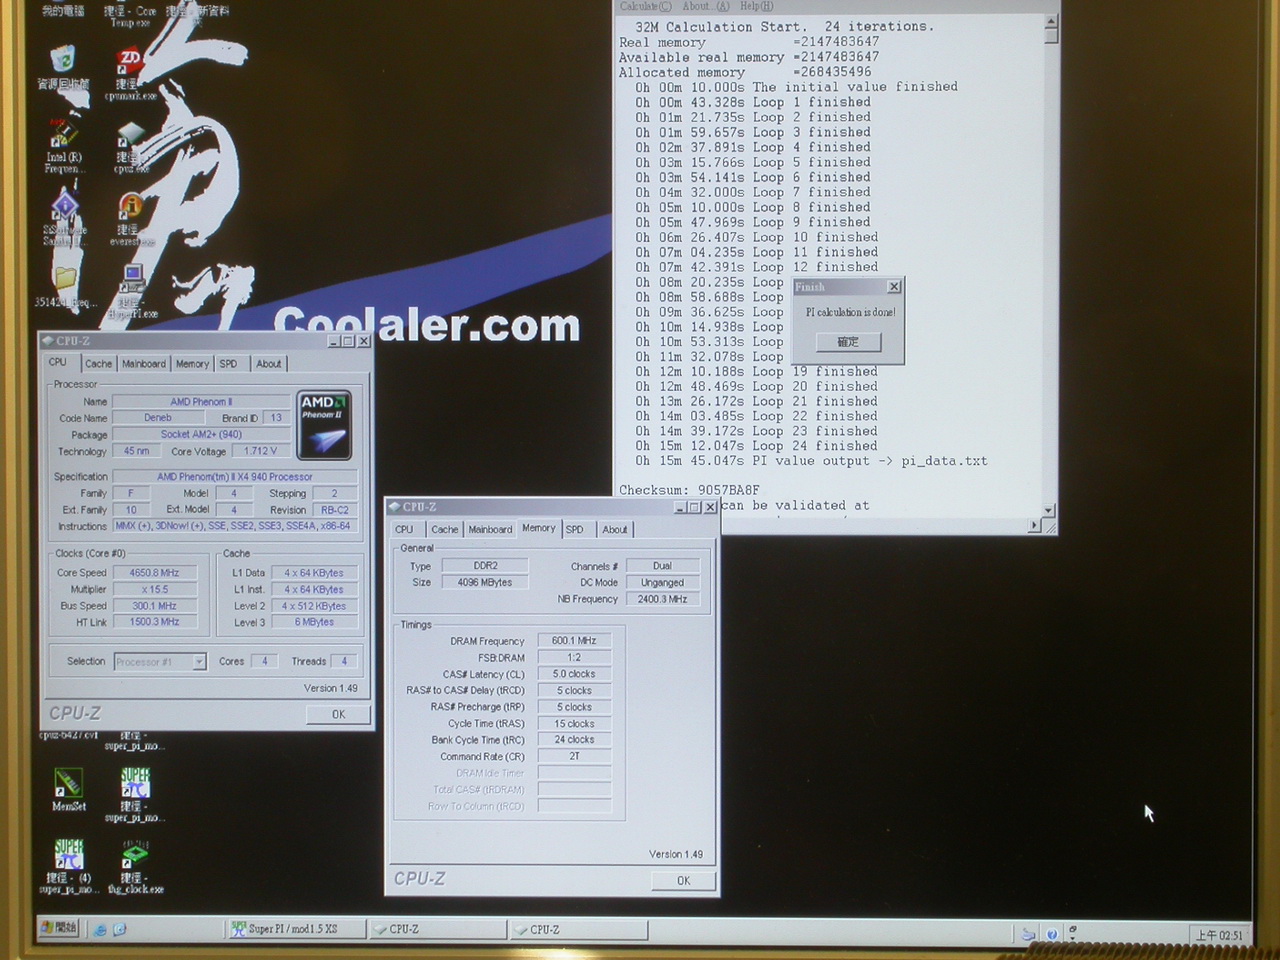
Task: Click OK in the CPU-Z Memory window
Action: click(x=683, y=881)
